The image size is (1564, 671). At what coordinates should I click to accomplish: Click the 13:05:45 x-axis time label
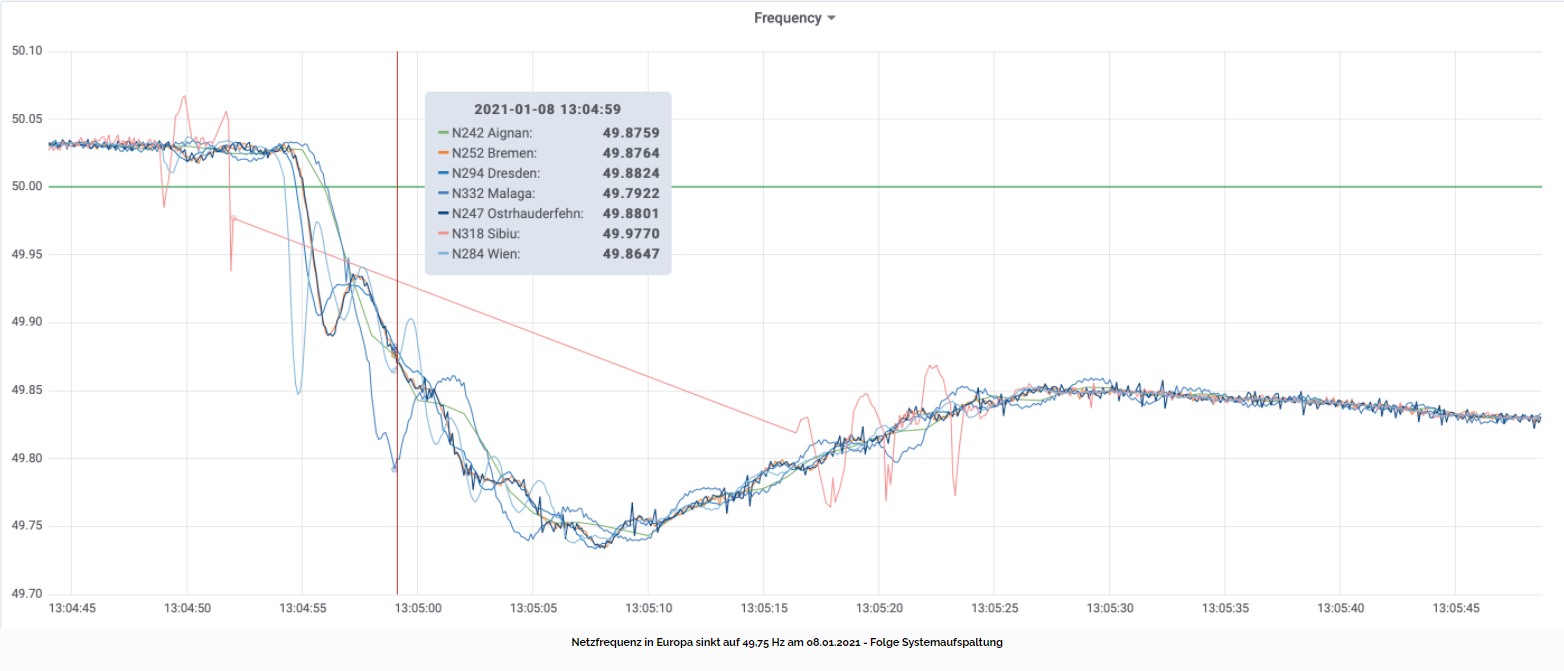[1456, 608]
